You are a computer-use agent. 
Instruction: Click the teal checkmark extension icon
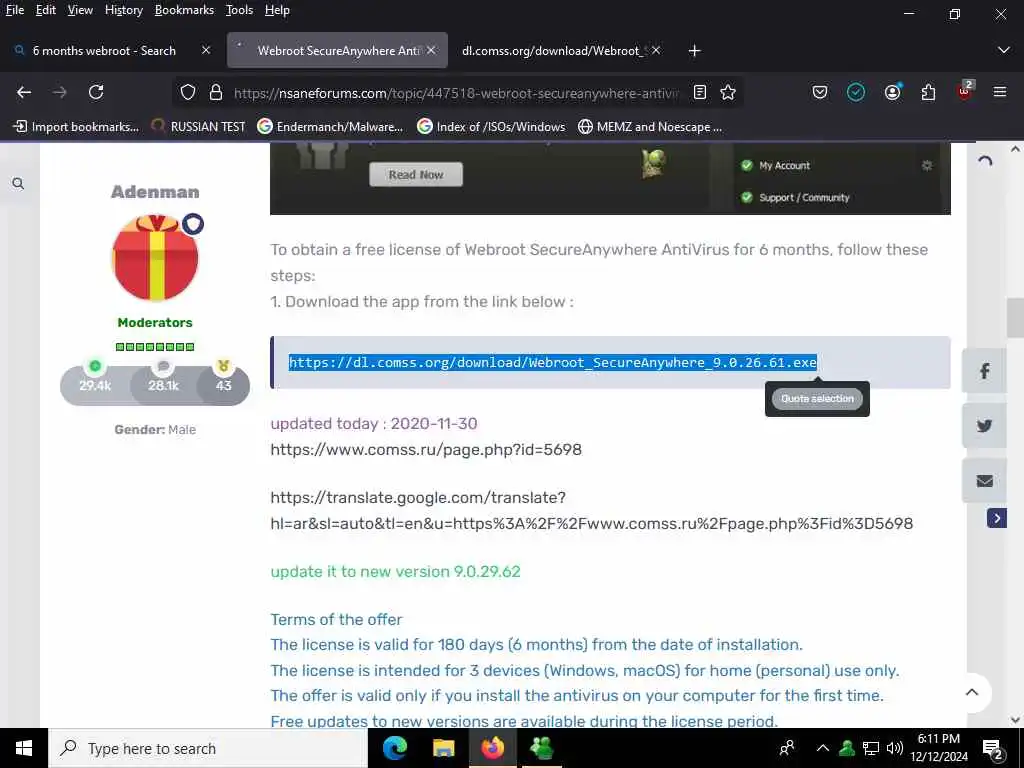856,93
